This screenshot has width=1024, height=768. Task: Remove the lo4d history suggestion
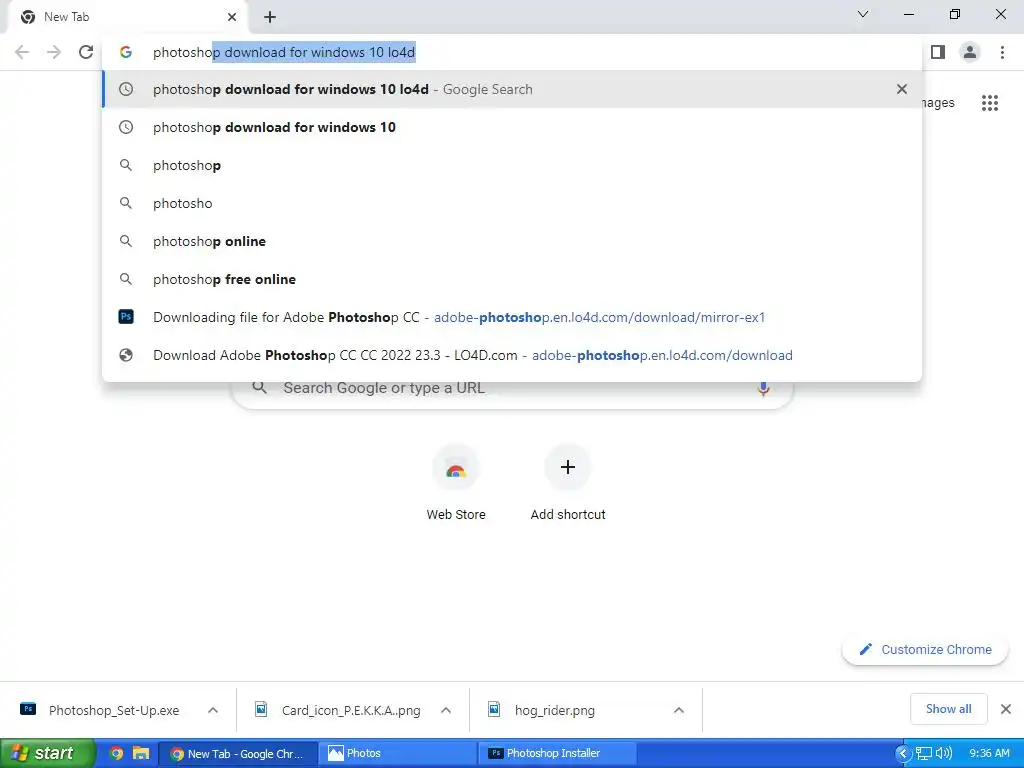click(x=902, y=89)
